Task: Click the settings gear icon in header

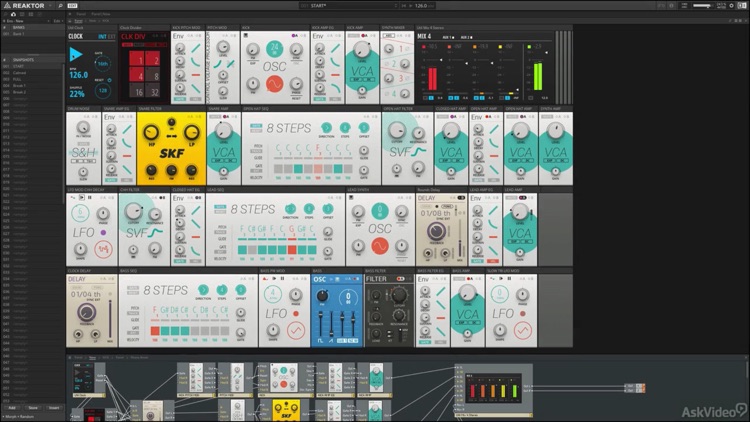Action: 731,6
